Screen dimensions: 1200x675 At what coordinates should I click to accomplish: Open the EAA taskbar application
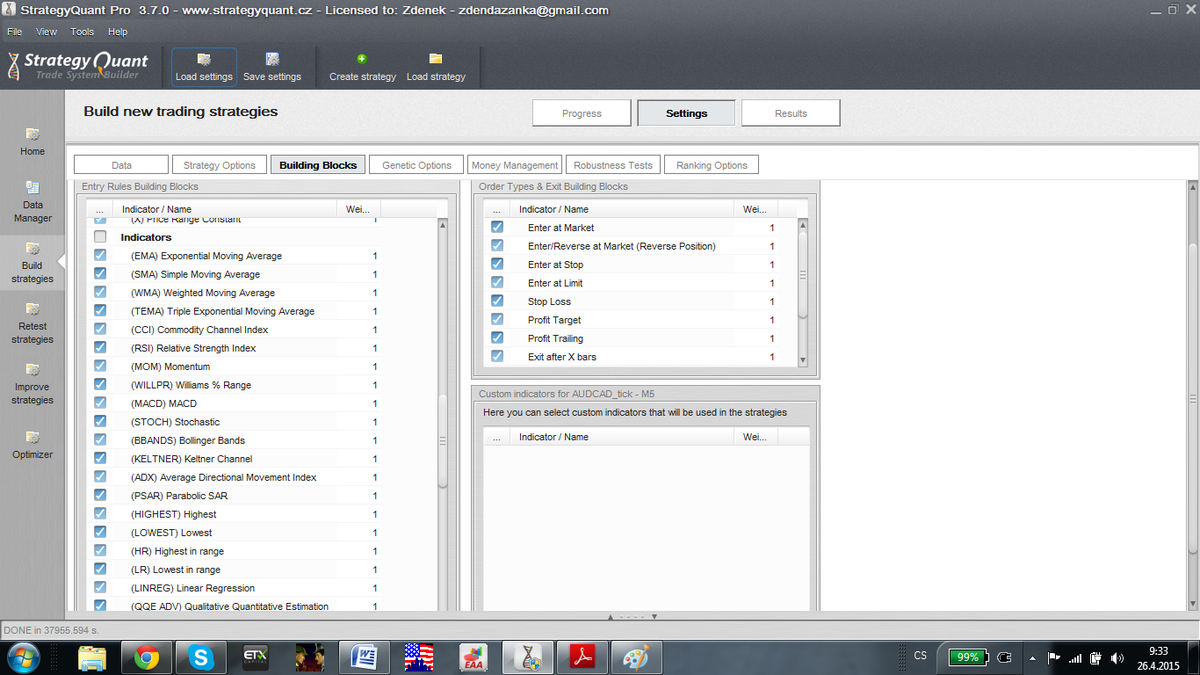[x=472, y=657]
